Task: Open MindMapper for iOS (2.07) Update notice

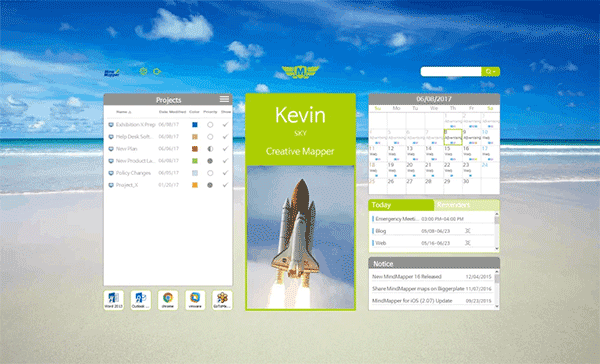Action: (x=432, y=301)
